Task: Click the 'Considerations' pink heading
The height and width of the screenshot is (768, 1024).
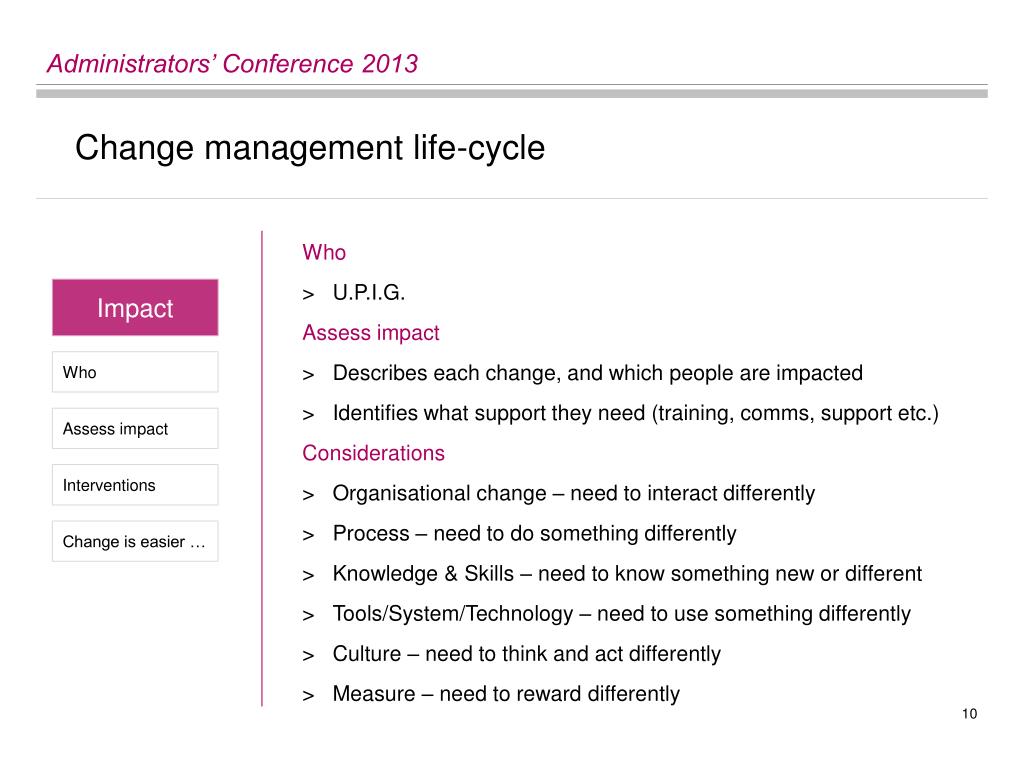Action: [x=374, y=453]
